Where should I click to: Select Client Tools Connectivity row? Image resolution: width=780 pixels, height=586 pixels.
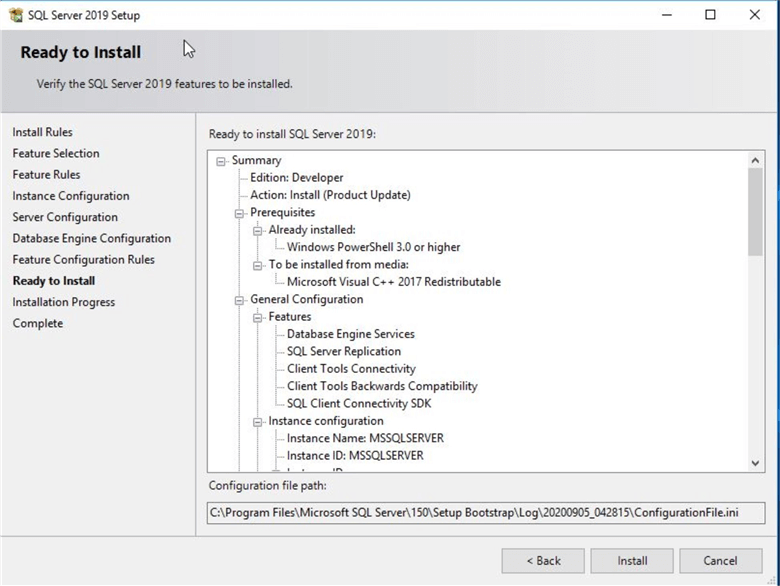coord(351,369)
